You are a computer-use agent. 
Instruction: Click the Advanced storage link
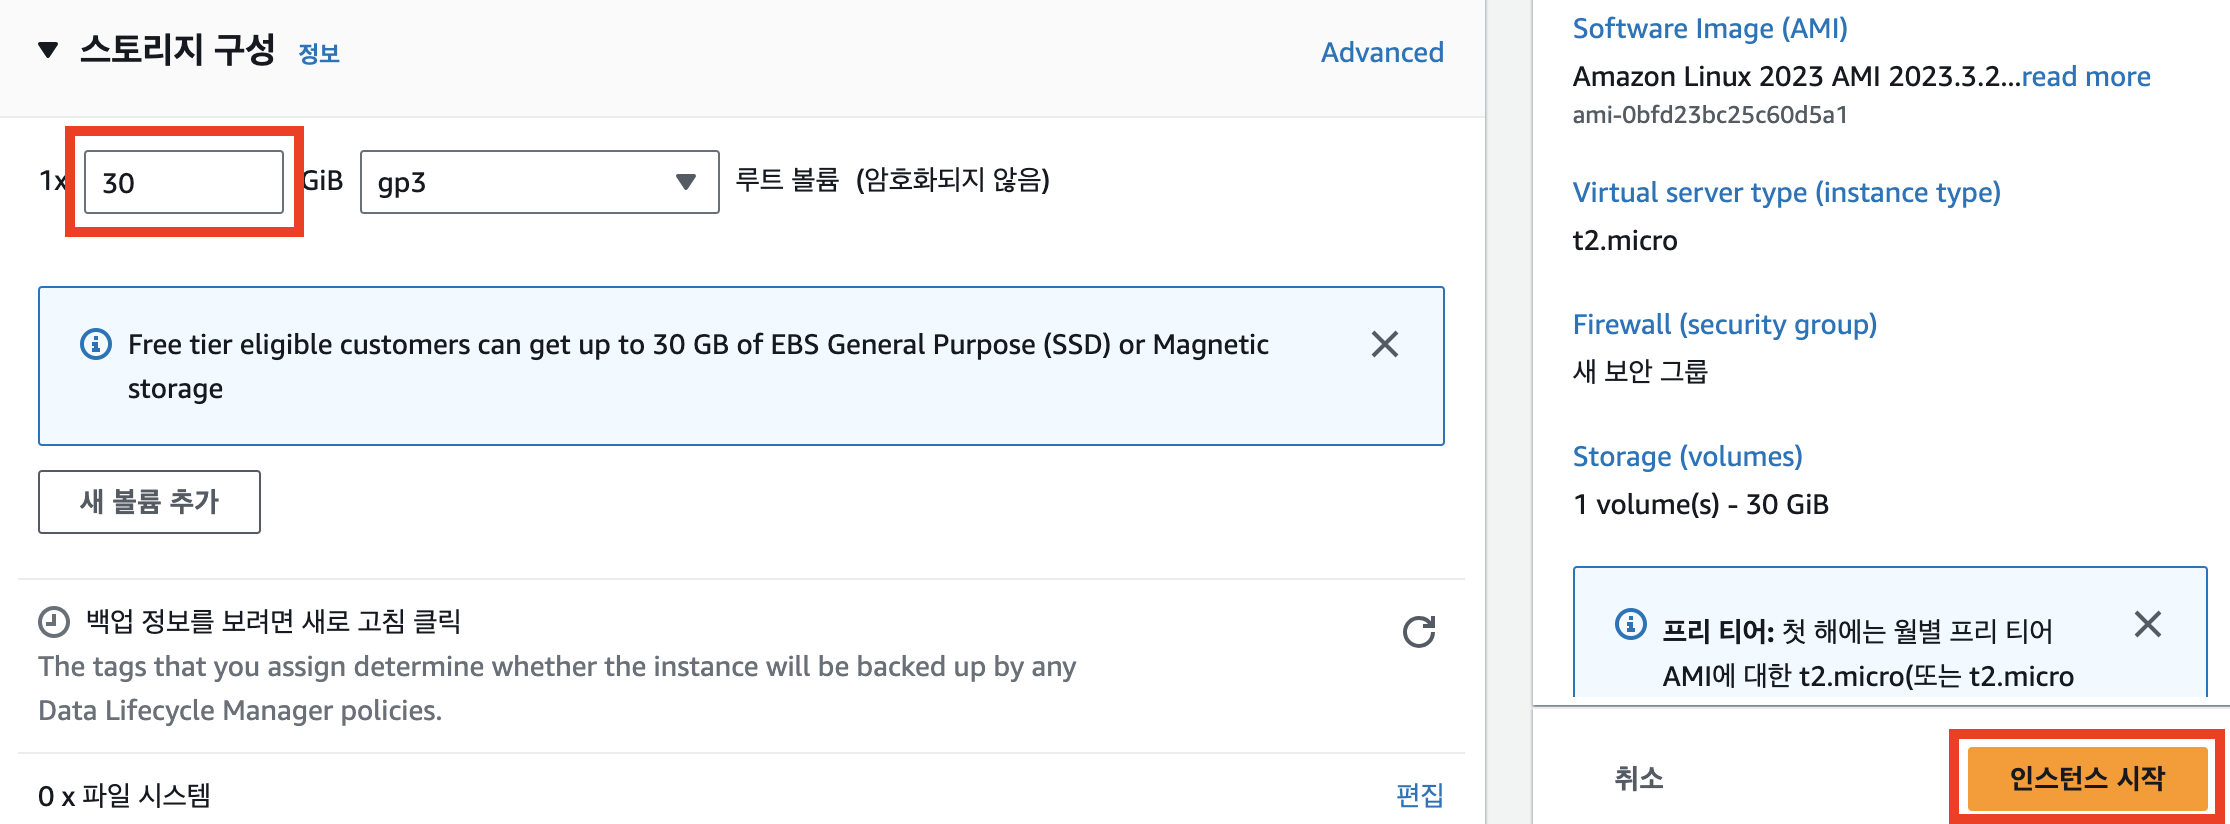1382,52
